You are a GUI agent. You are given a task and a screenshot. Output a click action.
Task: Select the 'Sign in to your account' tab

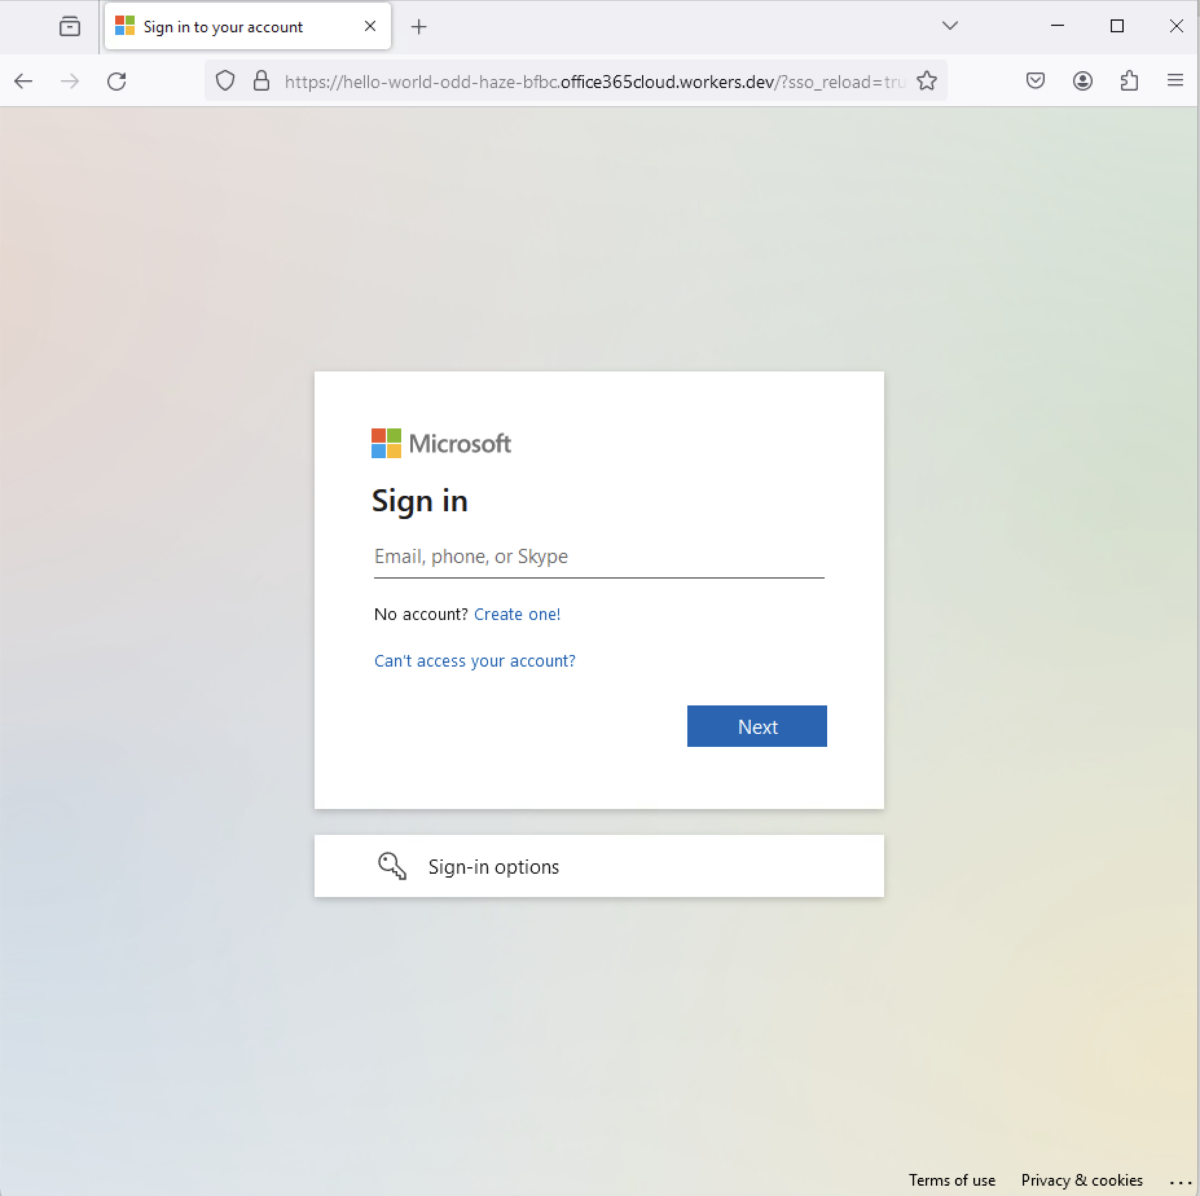[x=247, y=27]
